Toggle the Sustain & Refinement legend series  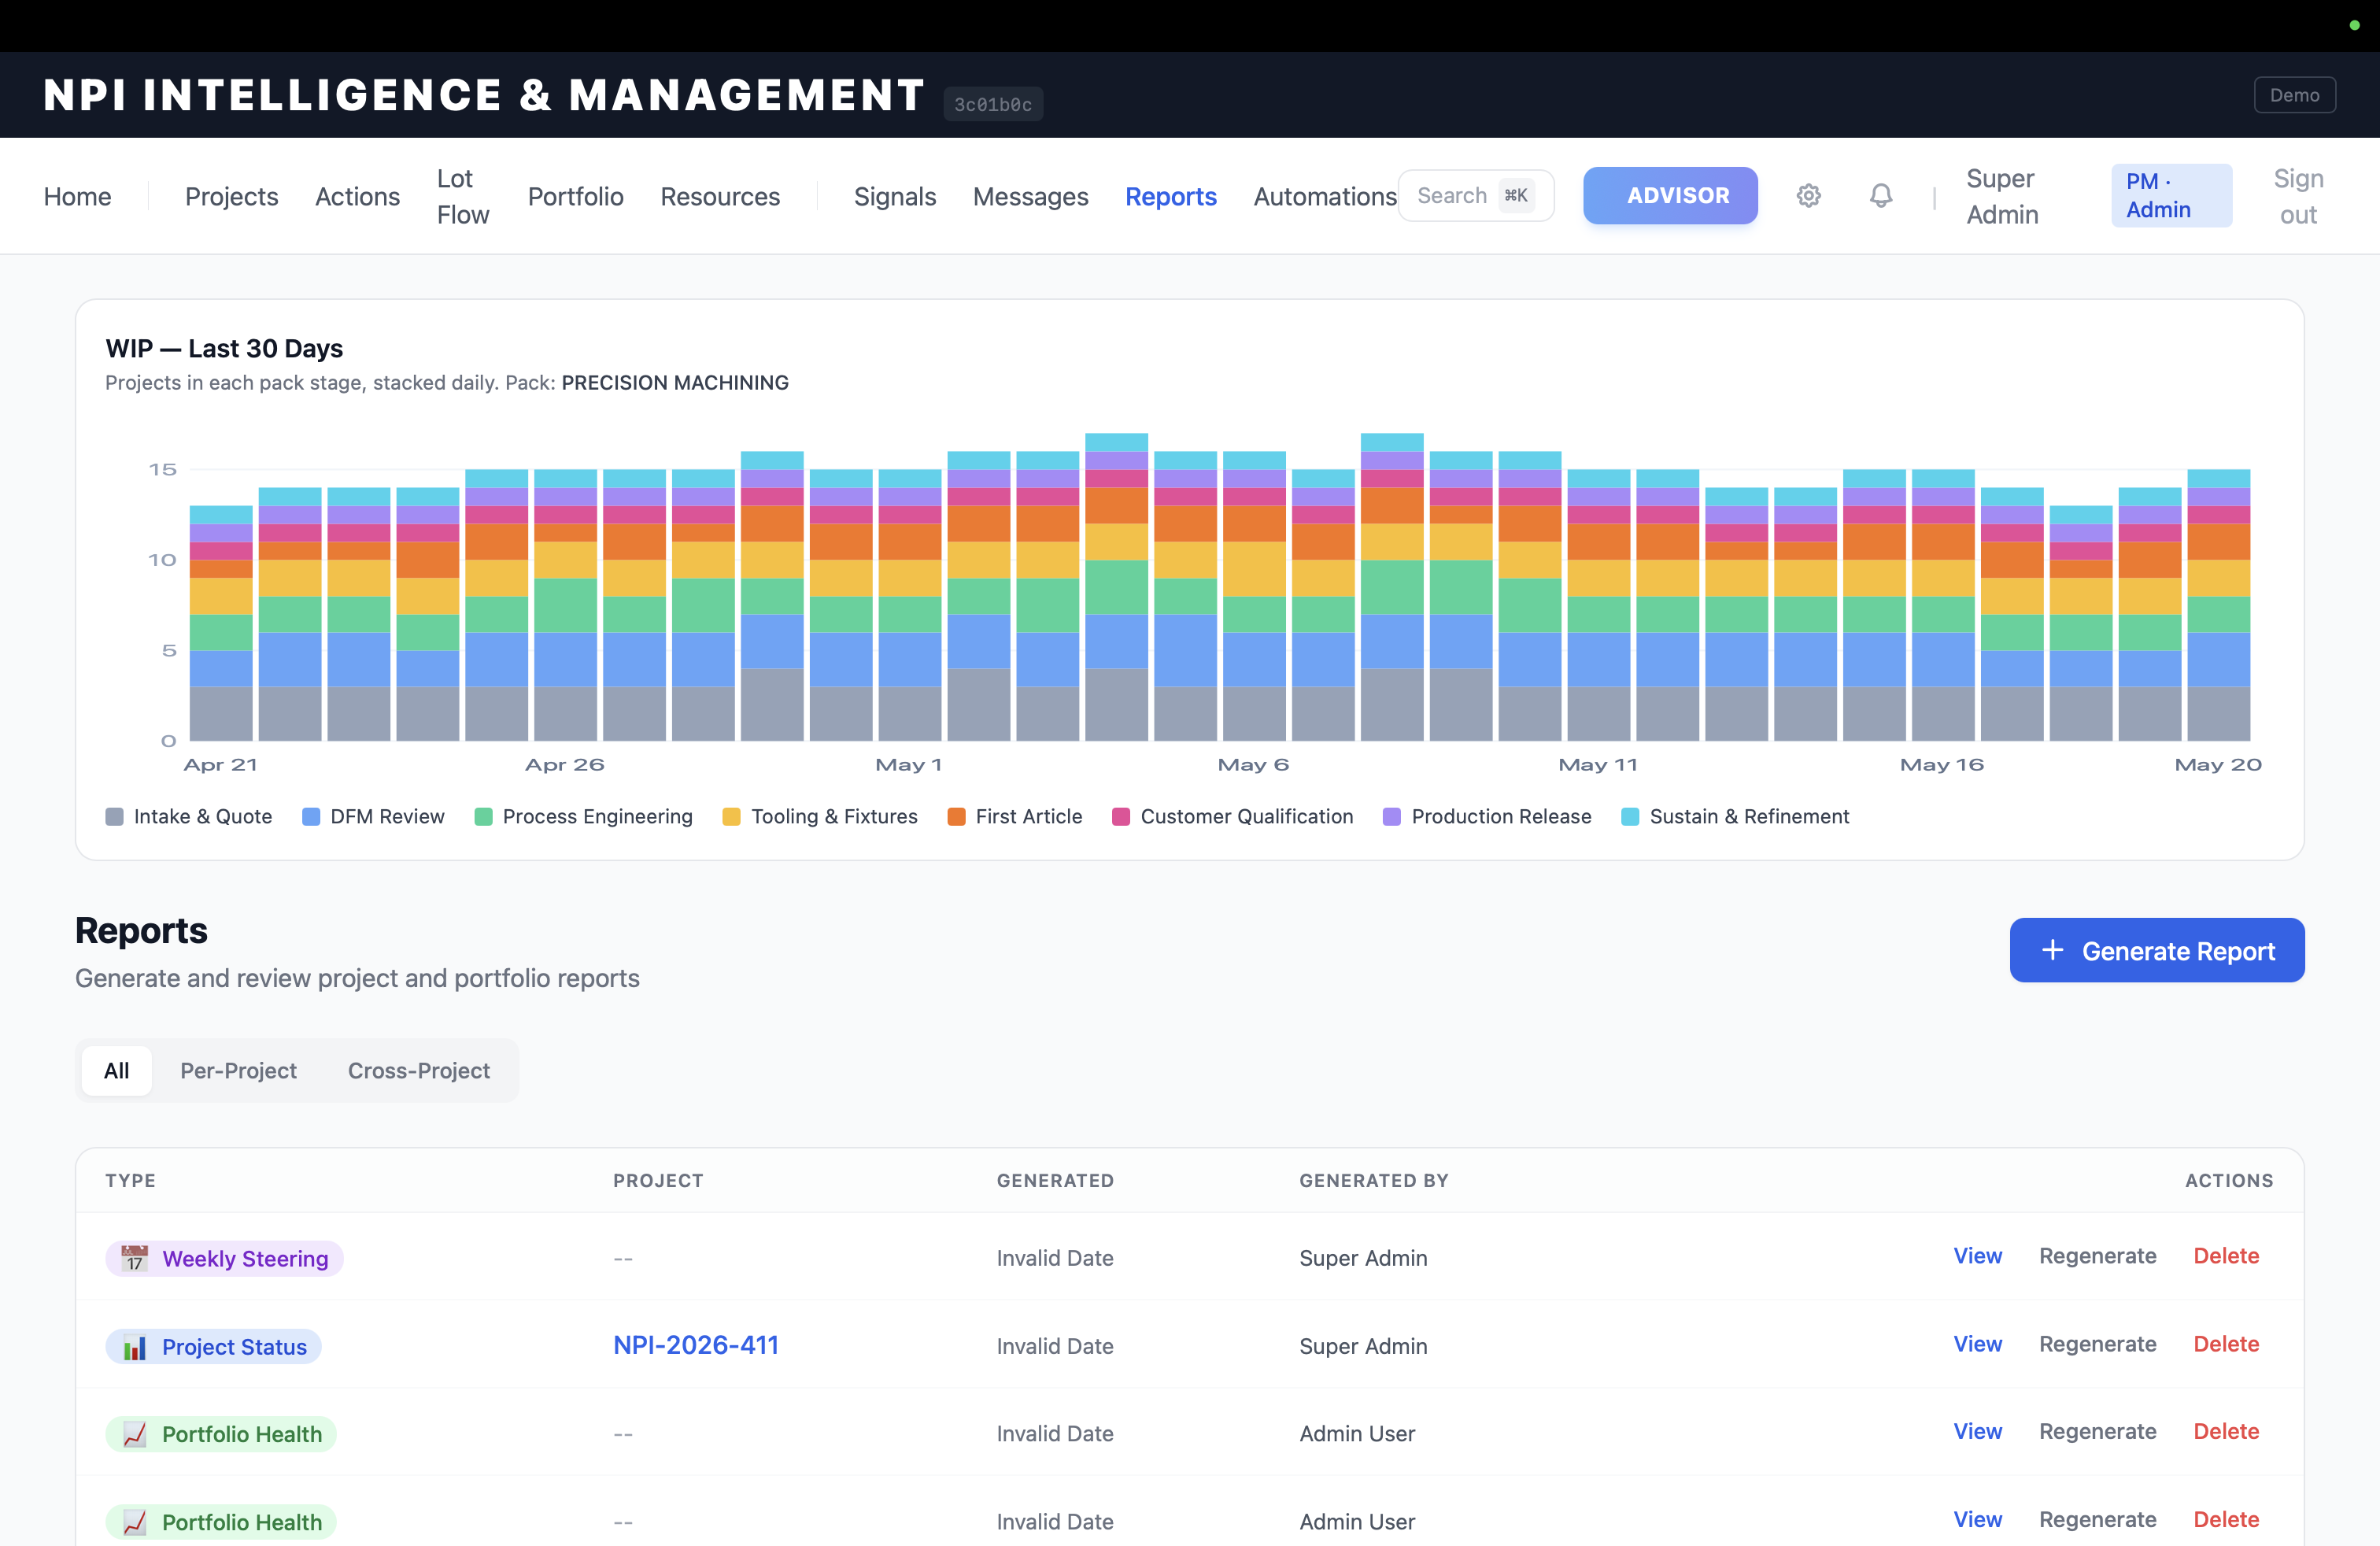pyautogui.click(x=1735, y=817)
